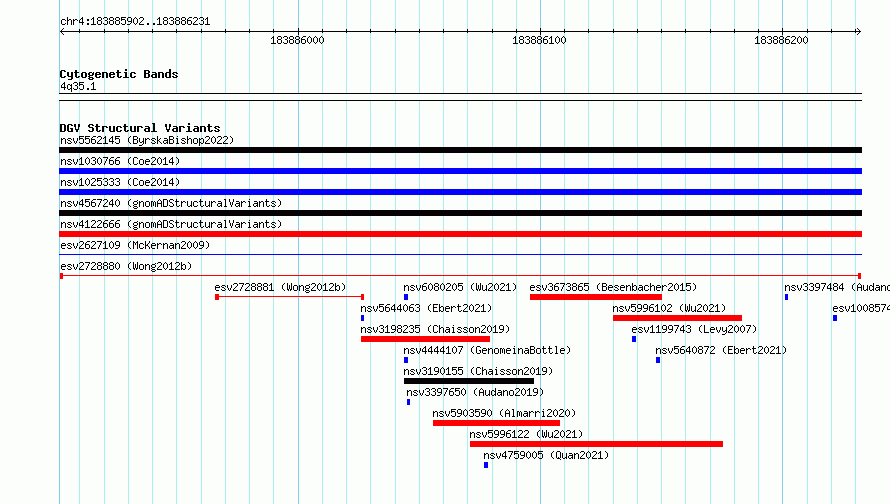Click the blue marker under nsv6080205
Screen dimensions: 890x504
click(x=406, y=297)
